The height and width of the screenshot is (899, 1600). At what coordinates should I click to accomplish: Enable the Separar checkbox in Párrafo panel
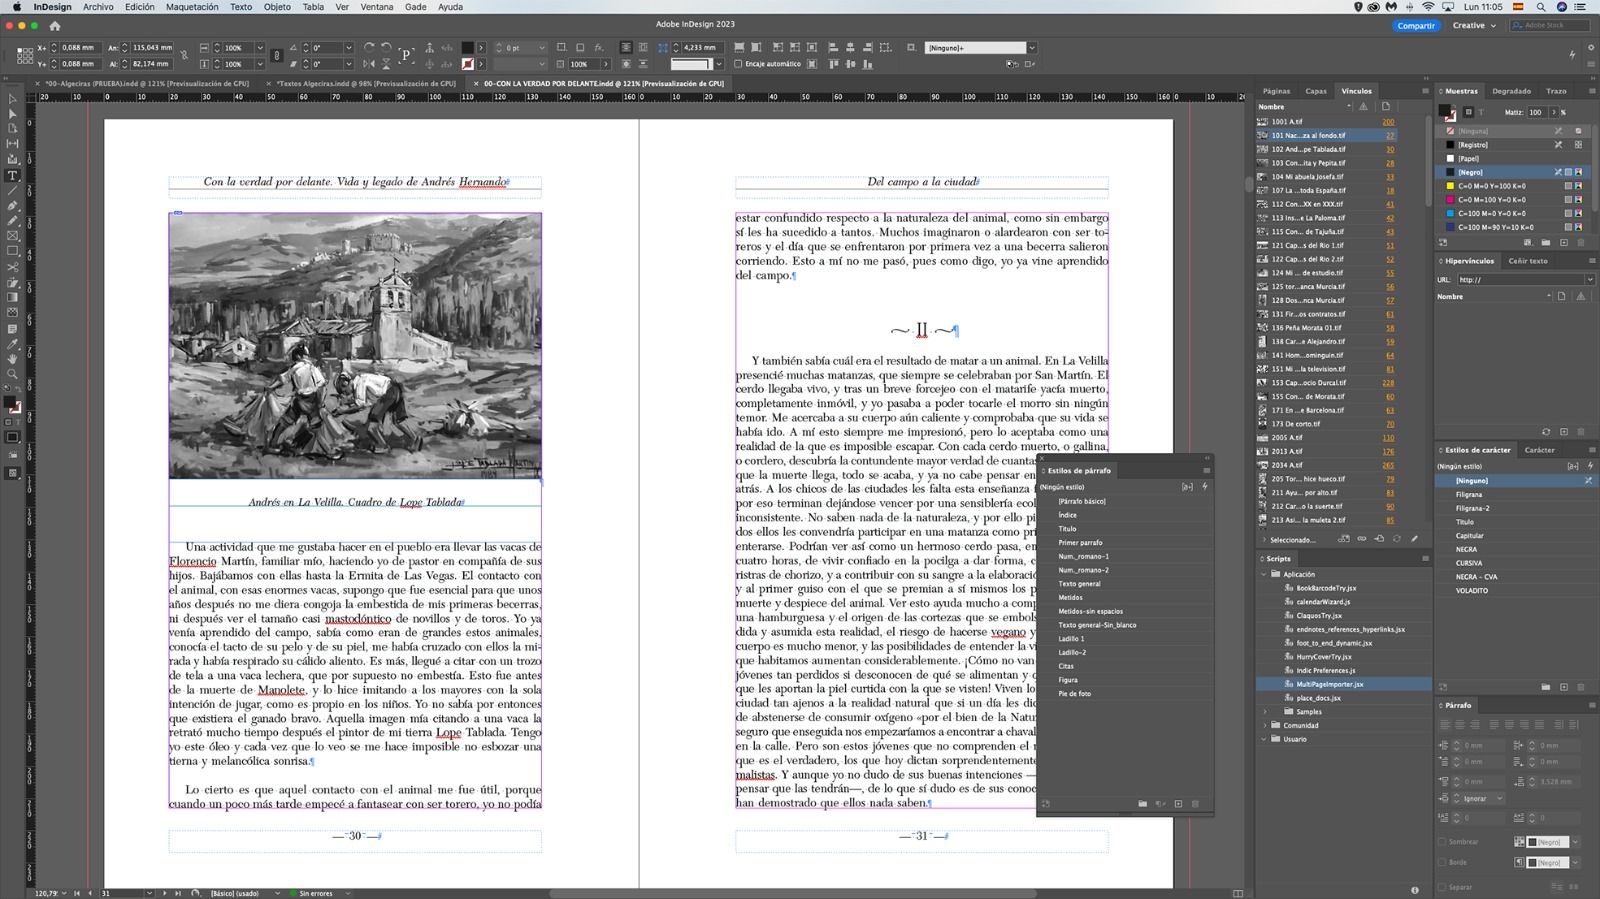click(1442, 887)
